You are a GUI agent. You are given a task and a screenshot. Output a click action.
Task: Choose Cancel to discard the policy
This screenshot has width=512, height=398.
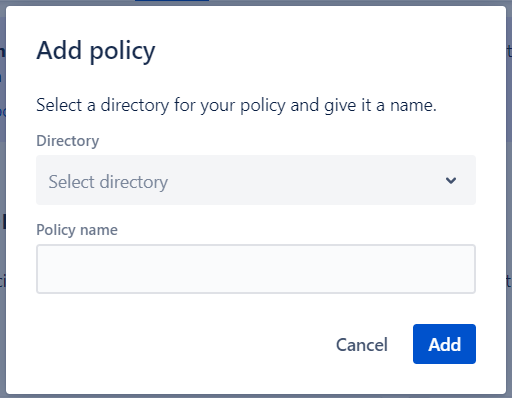click(x=362, y=344)
